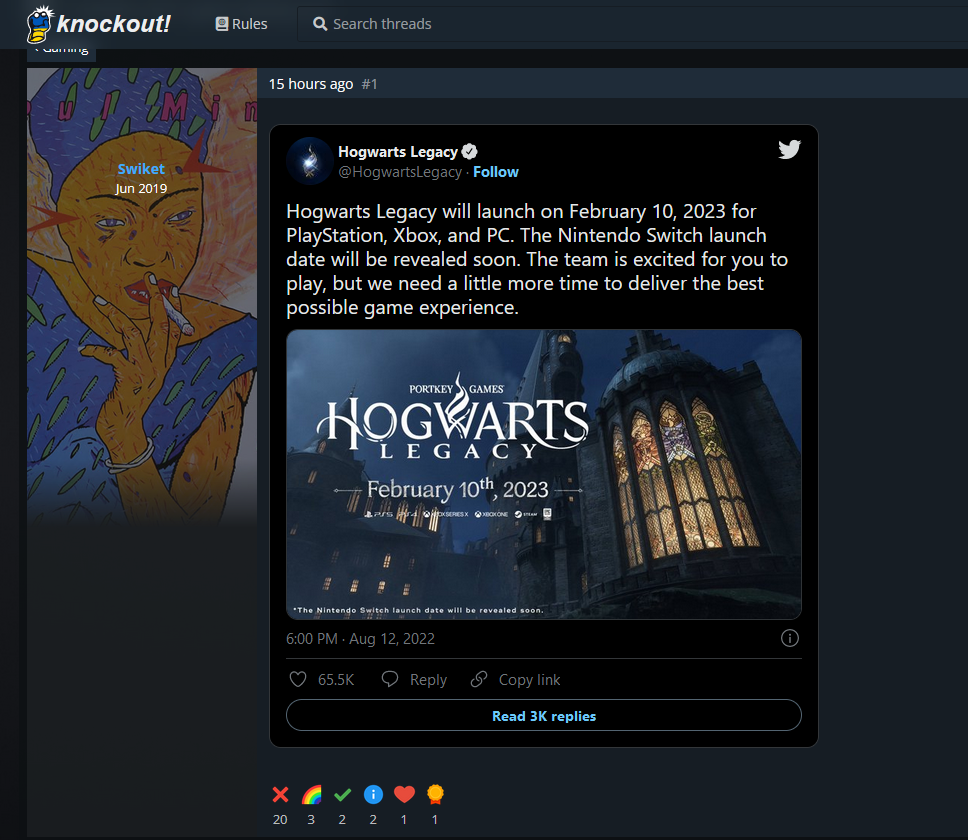Viewport: 968px width, 840px height.
Task: Click Swiket's avatar artwork
Action: point(142,296)
